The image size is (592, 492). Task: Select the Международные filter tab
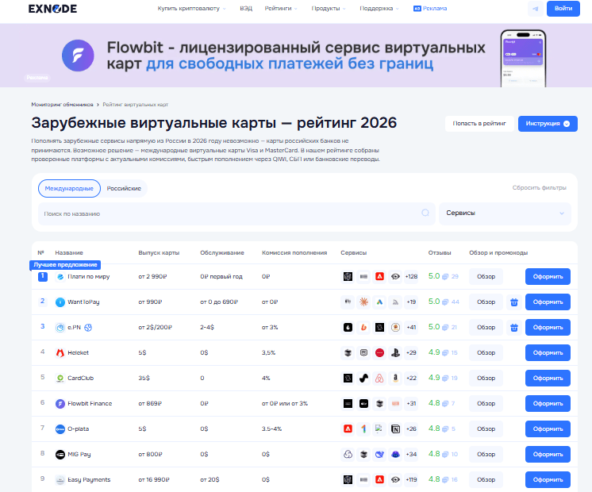coord(69,188)
